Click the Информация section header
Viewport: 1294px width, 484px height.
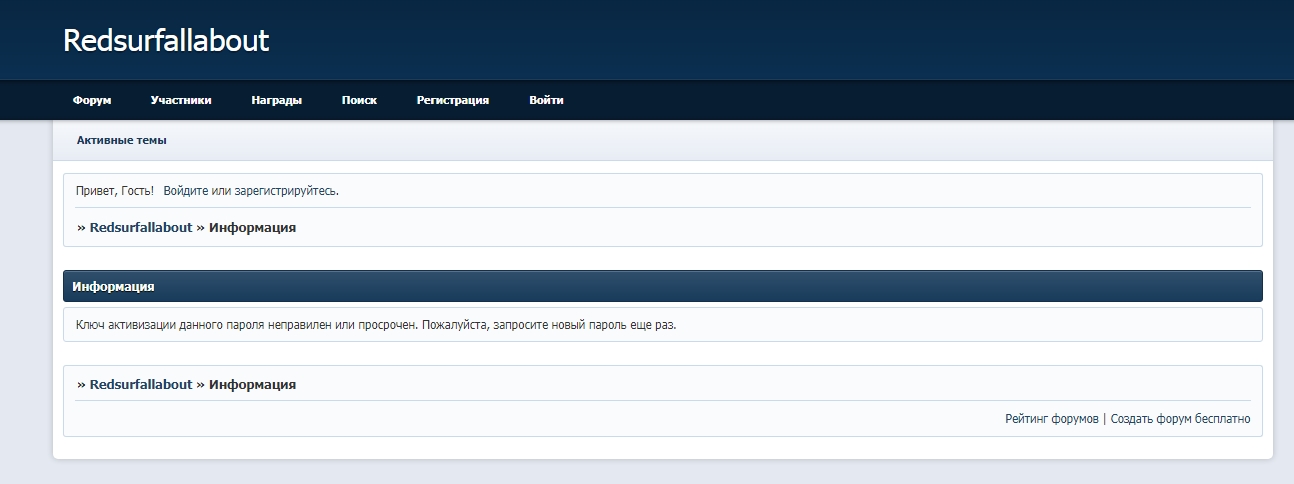point(663,286)
